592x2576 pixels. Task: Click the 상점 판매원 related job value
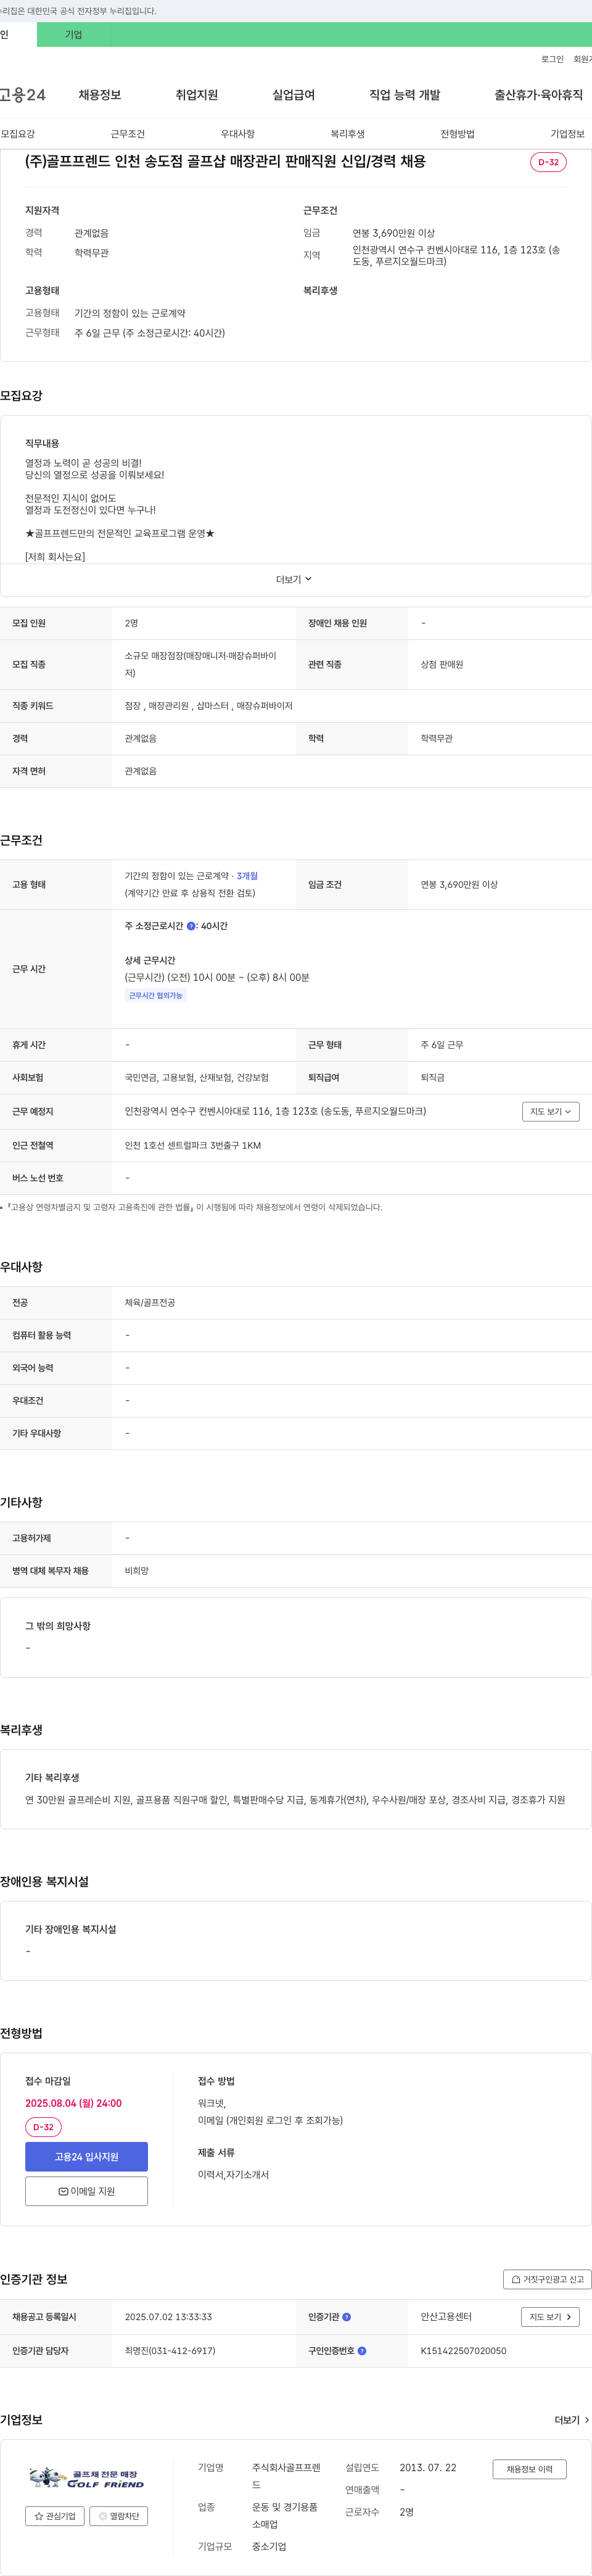pyautogui.click(x=442, y=665)
